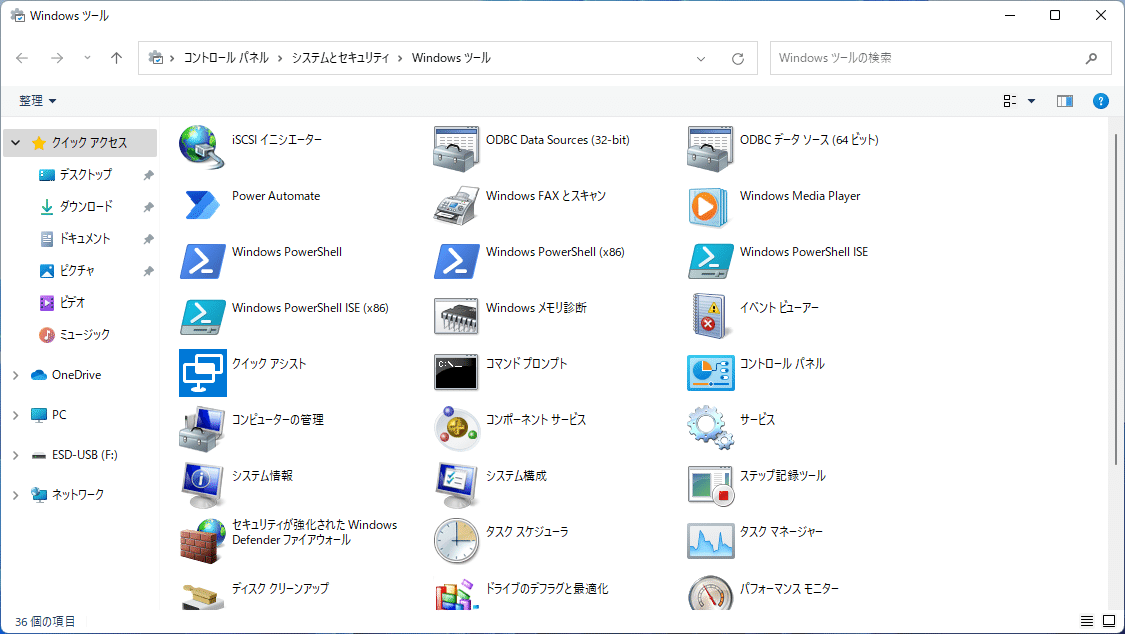The width and height of the screenshot is (1125, 634).
Task: Click システムとセキュリティ in the address breadcrumb
Action: click(340, 58)
